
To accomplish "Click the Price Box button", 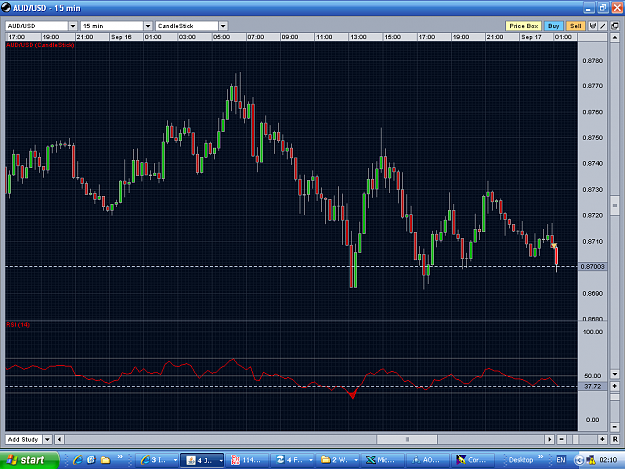I will [x=523, y=26].
